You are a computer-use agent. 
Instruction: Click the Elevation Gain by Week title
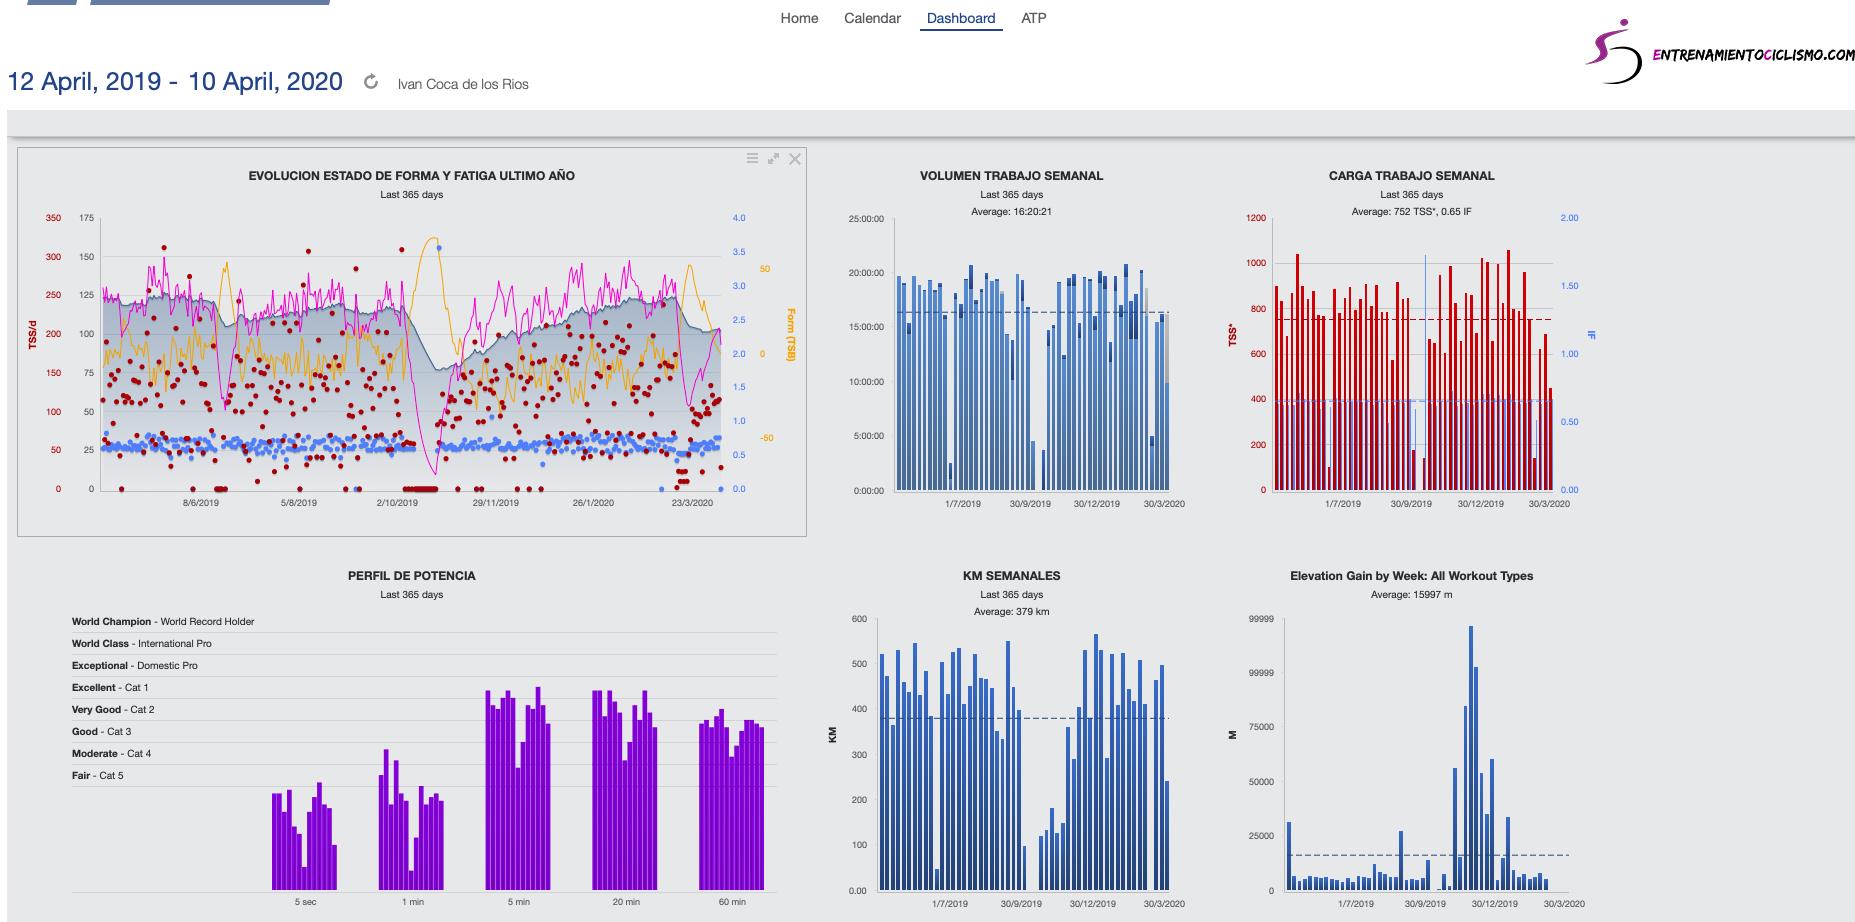pos(1411,576)
